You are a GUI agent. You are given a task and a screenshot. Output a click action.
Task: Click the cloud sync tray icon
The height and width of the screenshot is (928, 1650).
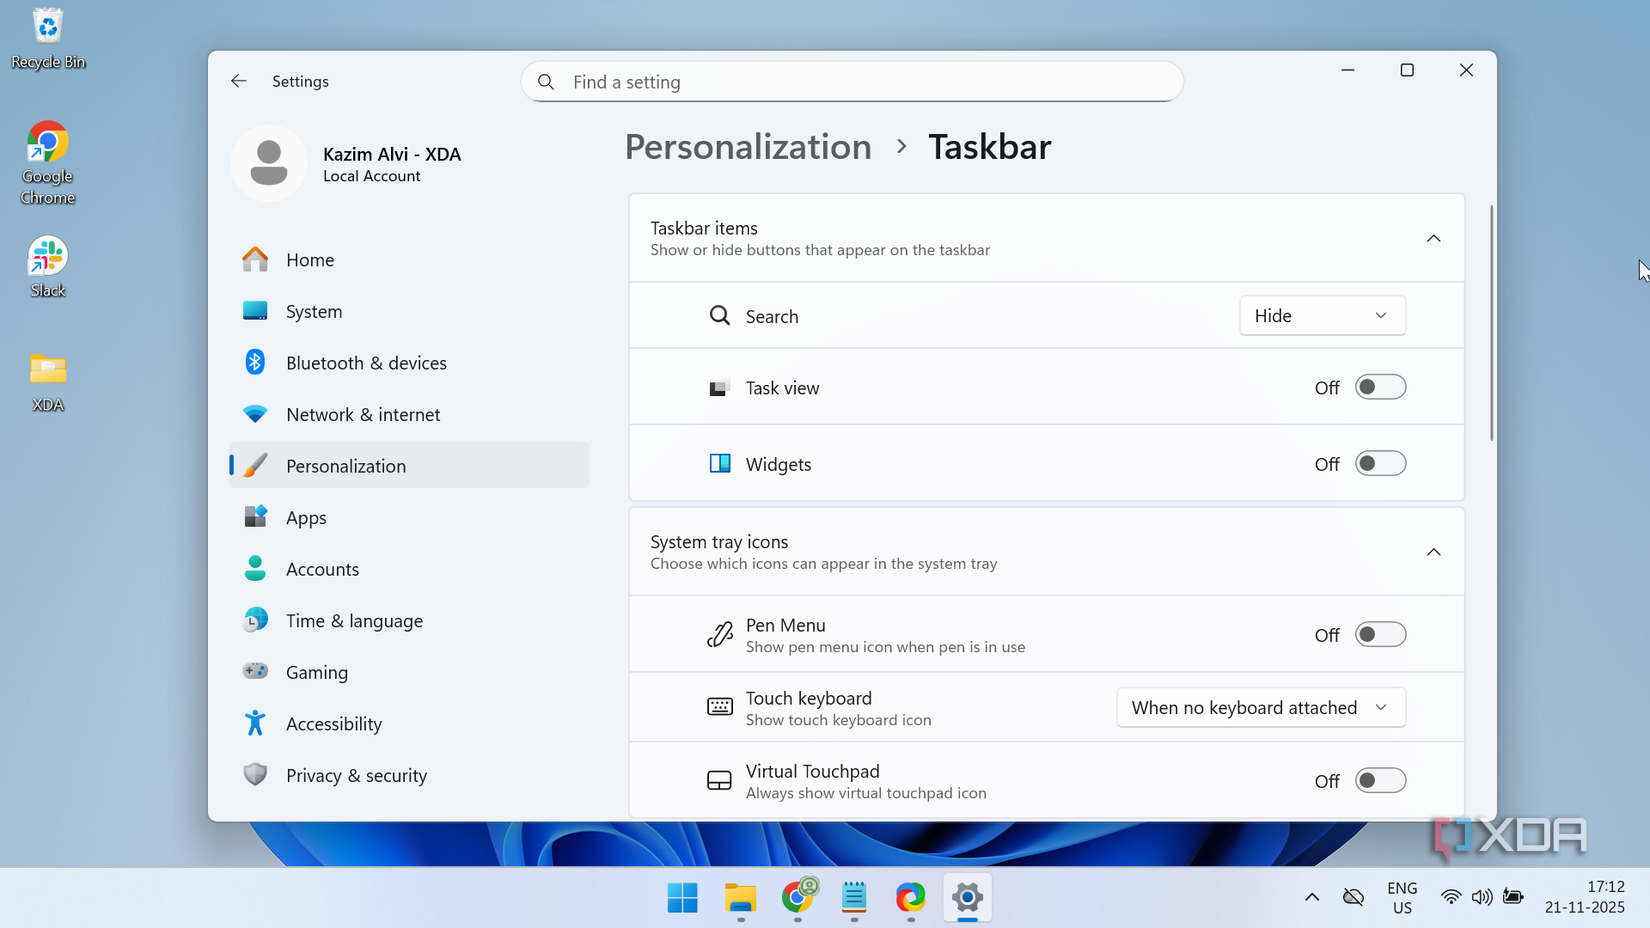1353,897
